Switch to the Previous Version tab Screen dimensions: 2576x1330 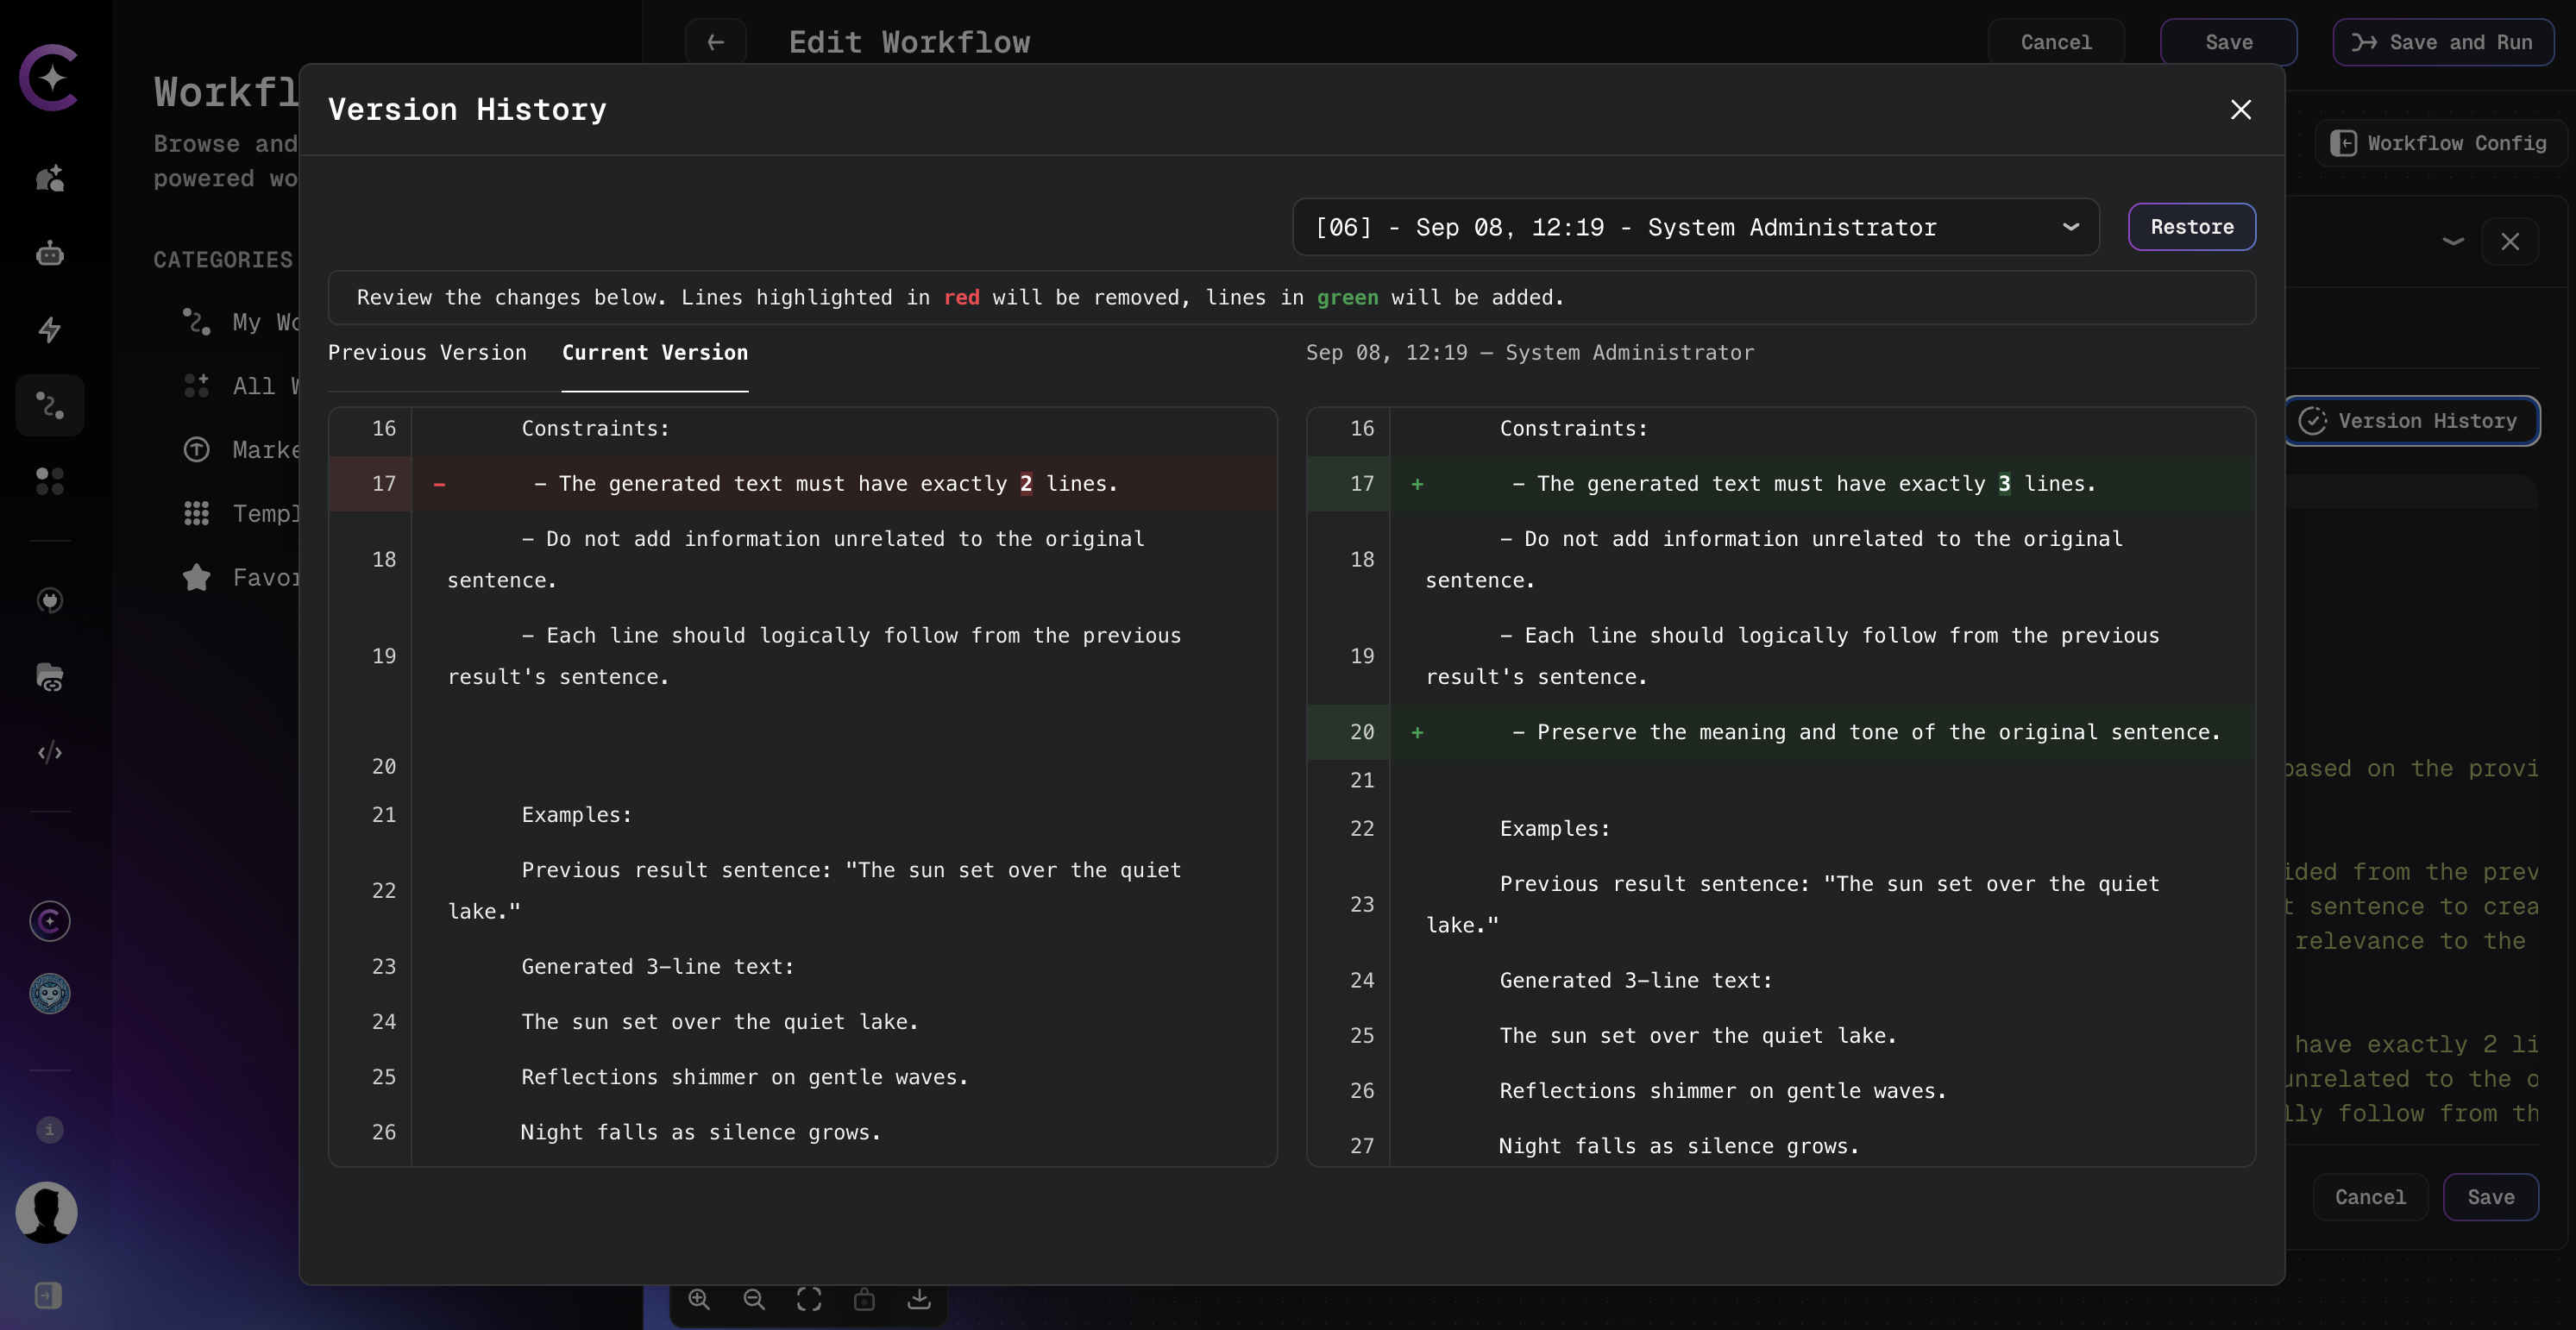tap(427, 352)
